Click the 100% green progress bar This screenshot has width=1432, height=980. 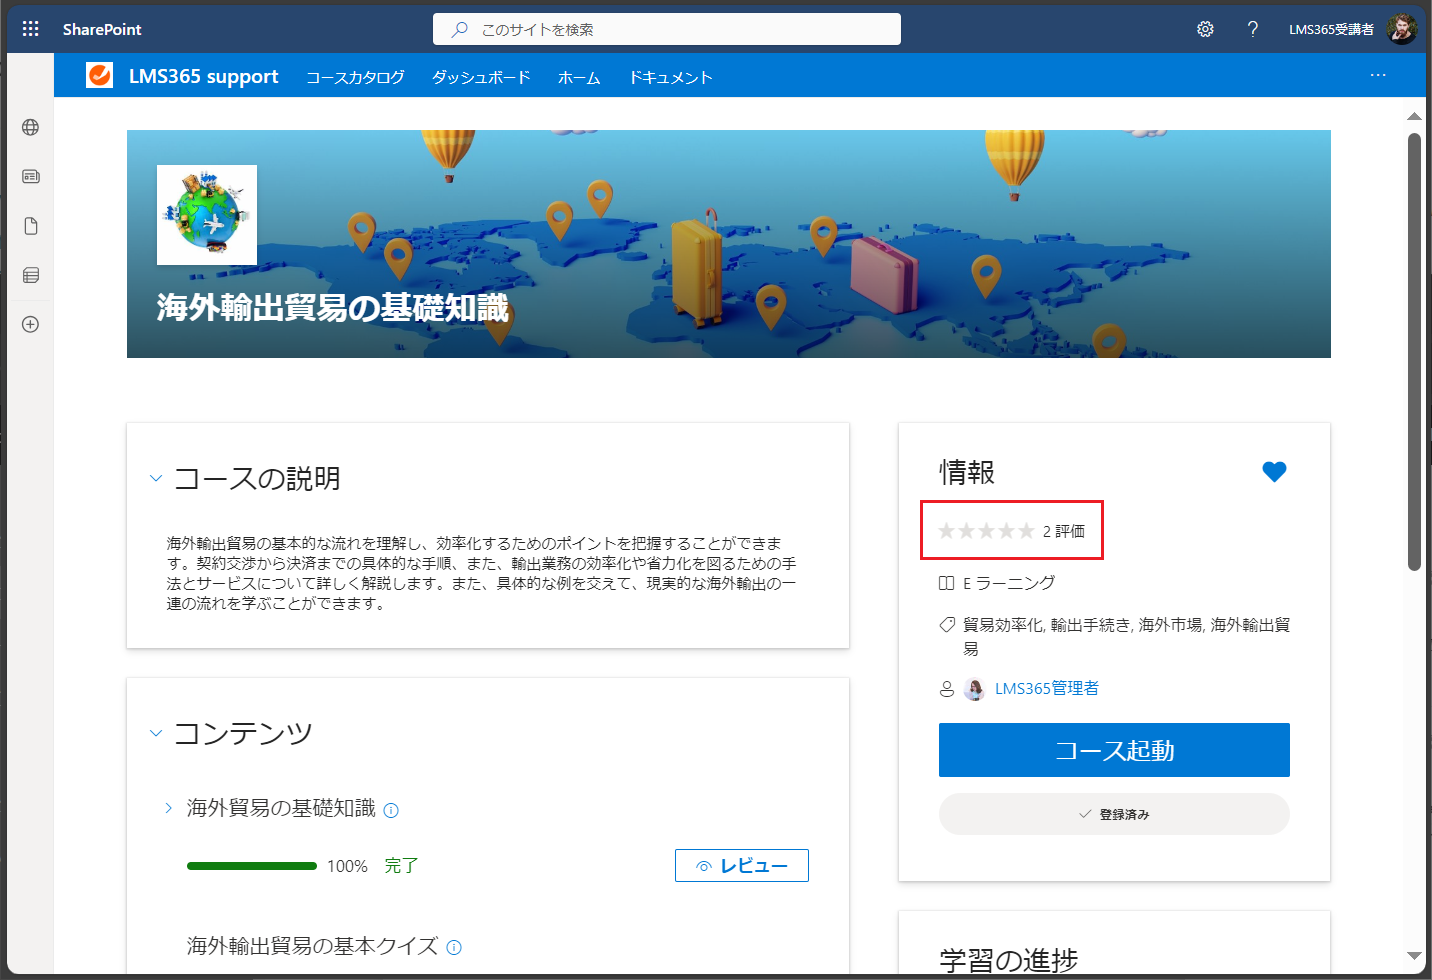252,866
